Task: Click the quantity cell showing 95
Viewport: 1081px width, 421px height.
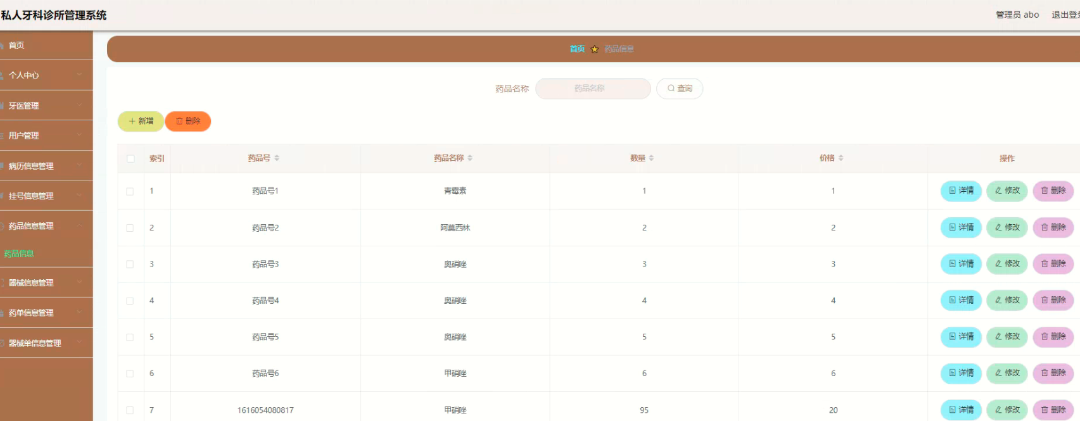Action: coord(644,410)
